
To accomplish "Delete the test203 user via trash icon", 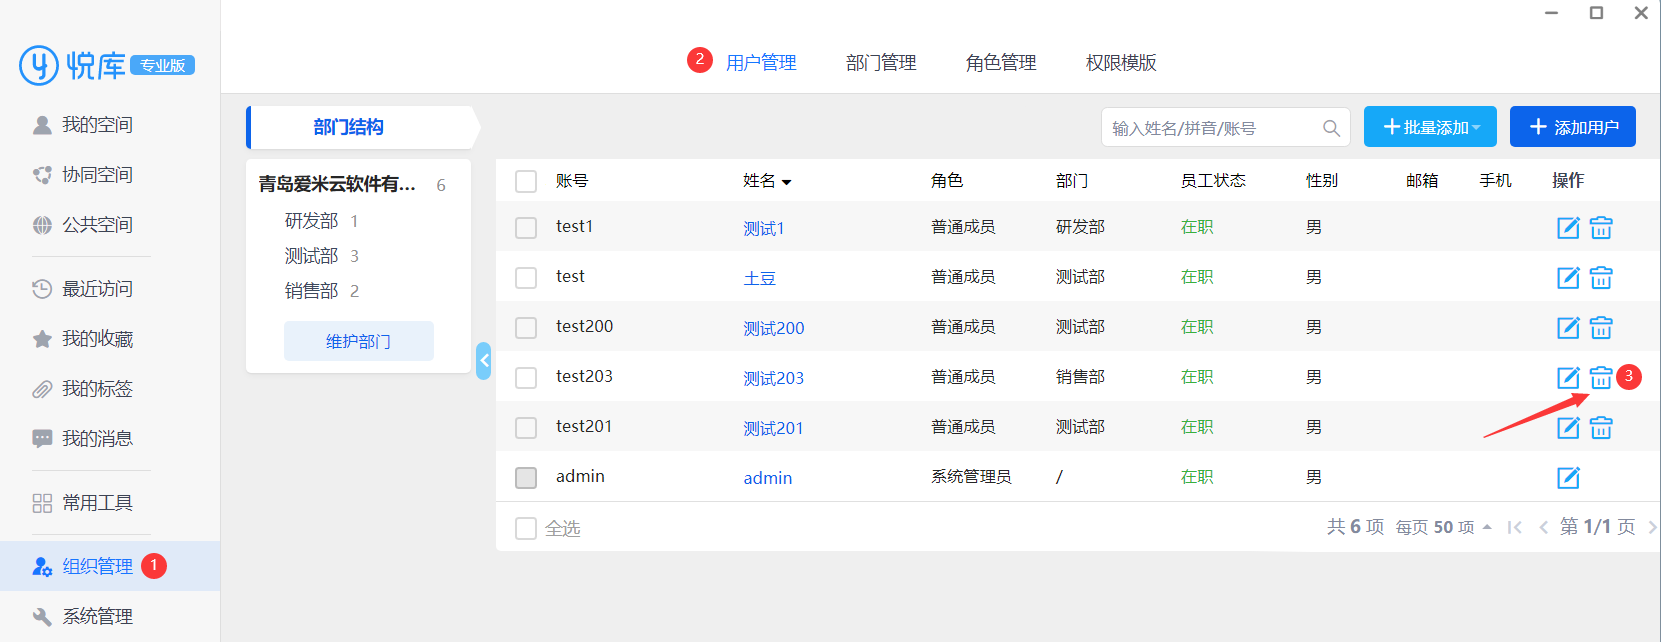I will coord(1600,378).
